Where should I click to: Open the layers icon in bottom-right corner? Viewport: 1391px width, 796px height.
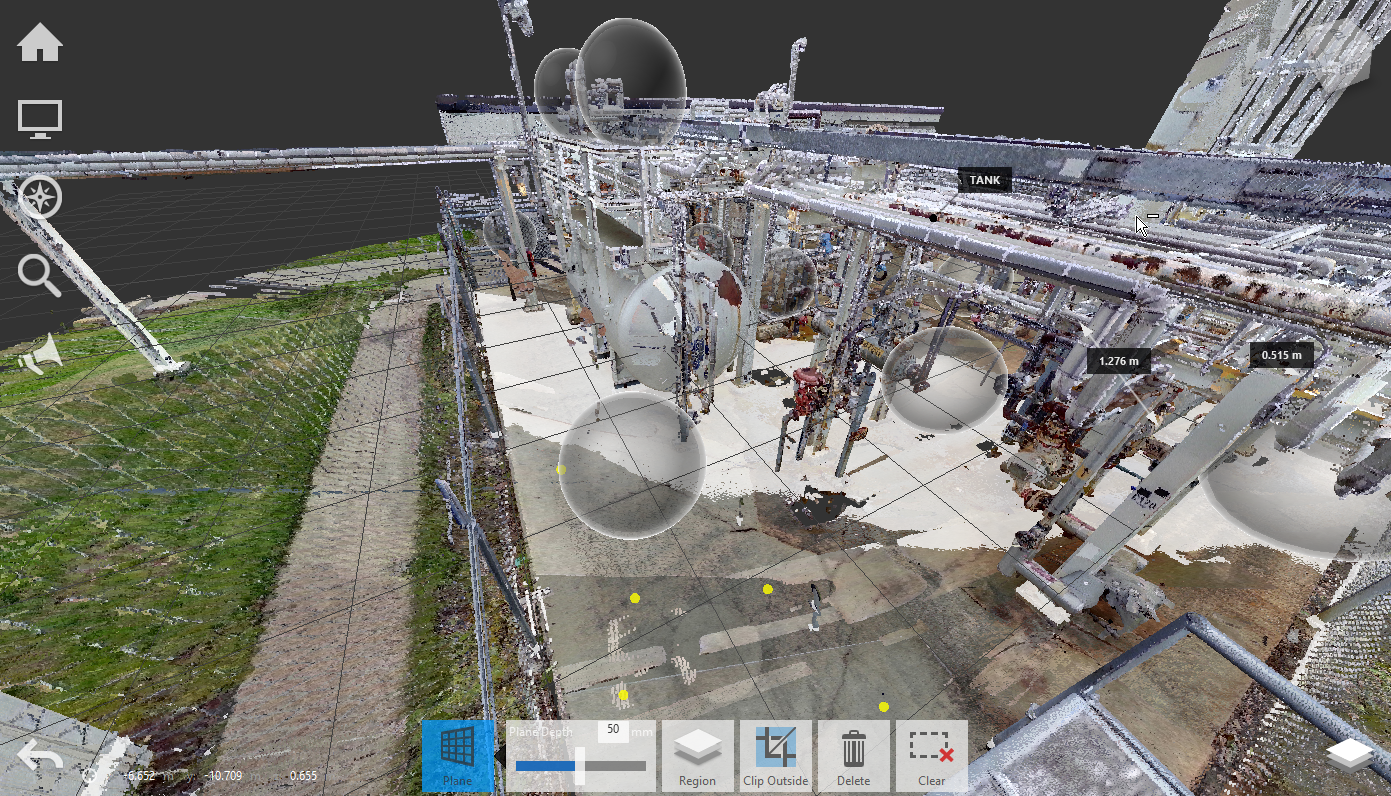[1350, 755]
